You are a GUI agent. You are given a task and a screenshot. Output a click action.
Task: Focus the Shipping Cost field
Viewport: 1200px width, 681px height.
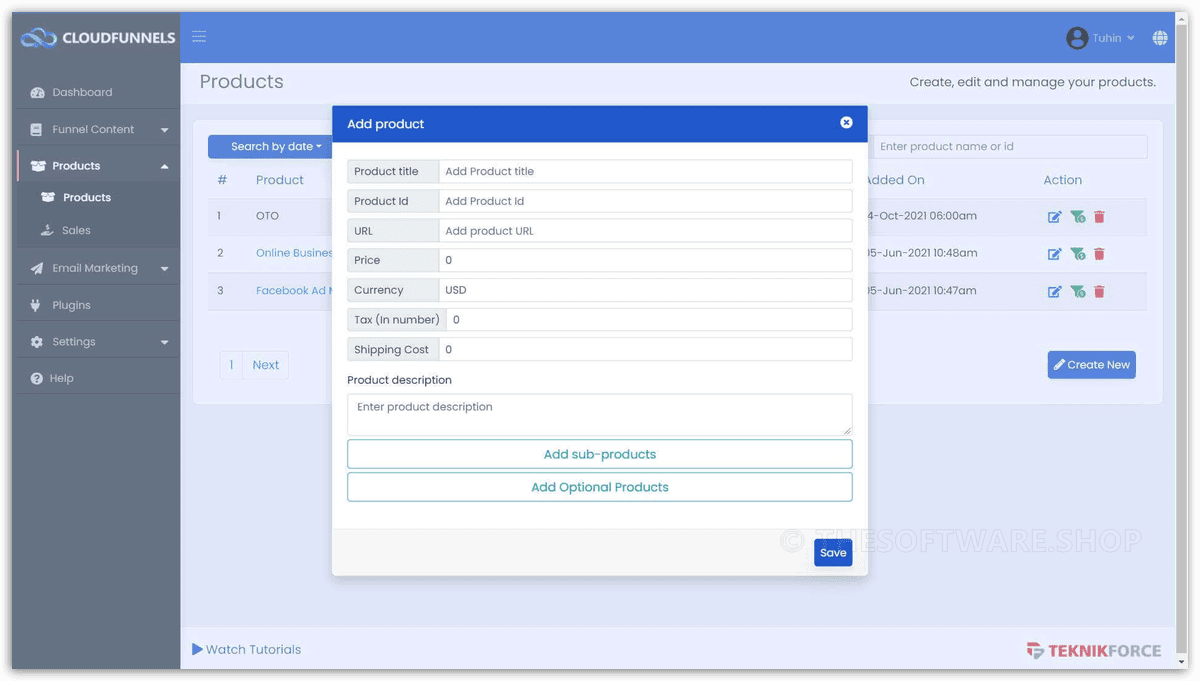(x=645, y=350)
